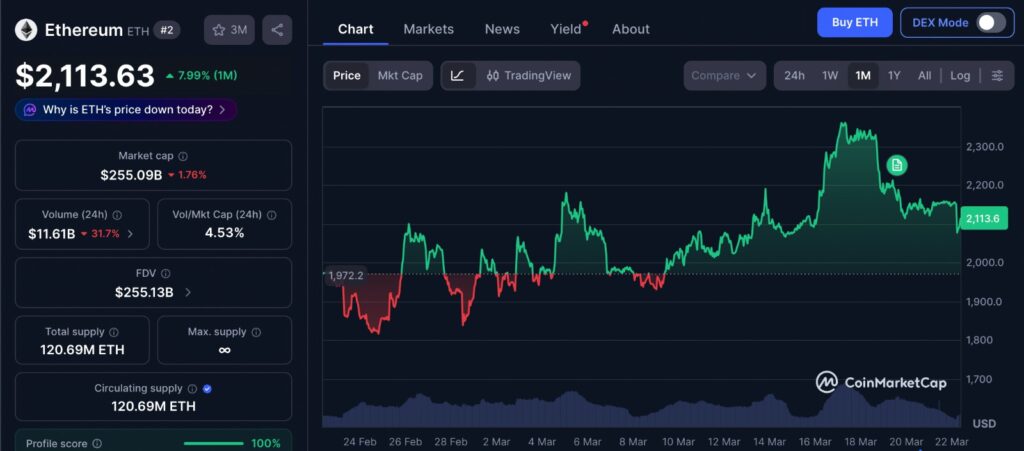Click the $255.13B FDV value
The height and width of the screenshot is (451, 1024).
pyautogui.click(x=144, y=292)
